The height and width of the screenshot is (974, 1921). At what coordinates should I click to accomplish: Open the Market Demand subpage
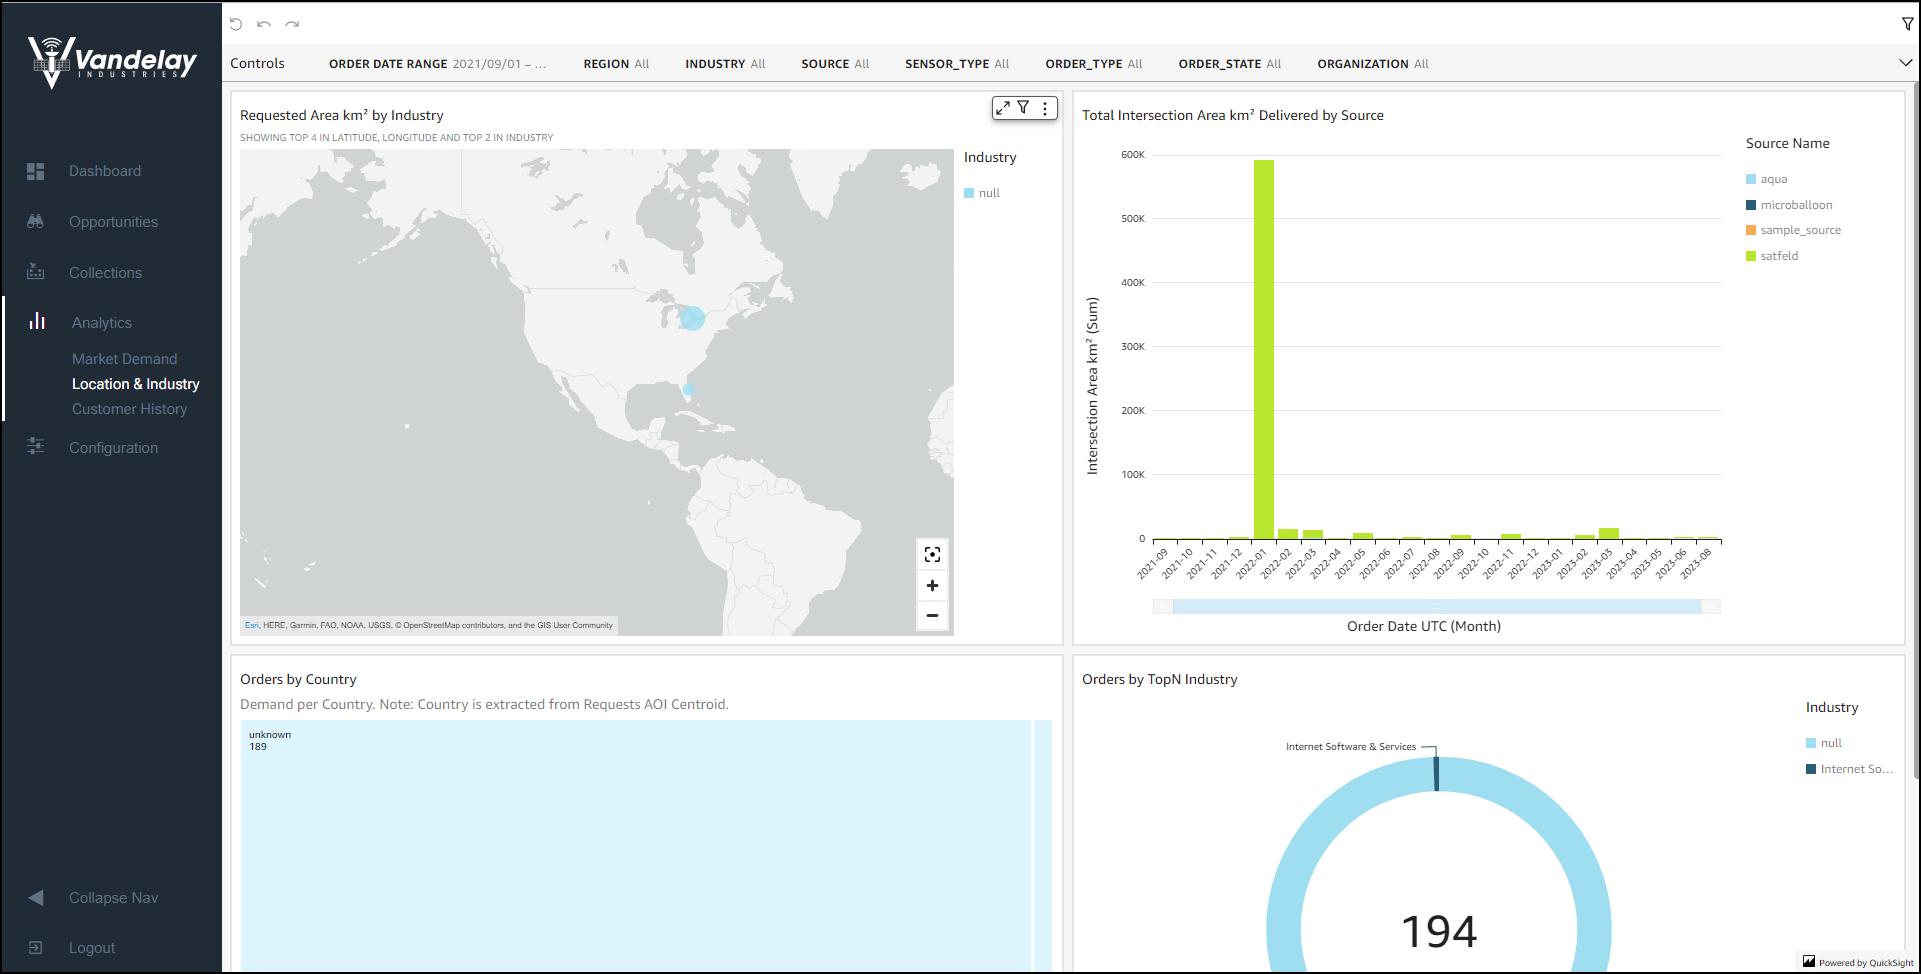pos(124,359)
